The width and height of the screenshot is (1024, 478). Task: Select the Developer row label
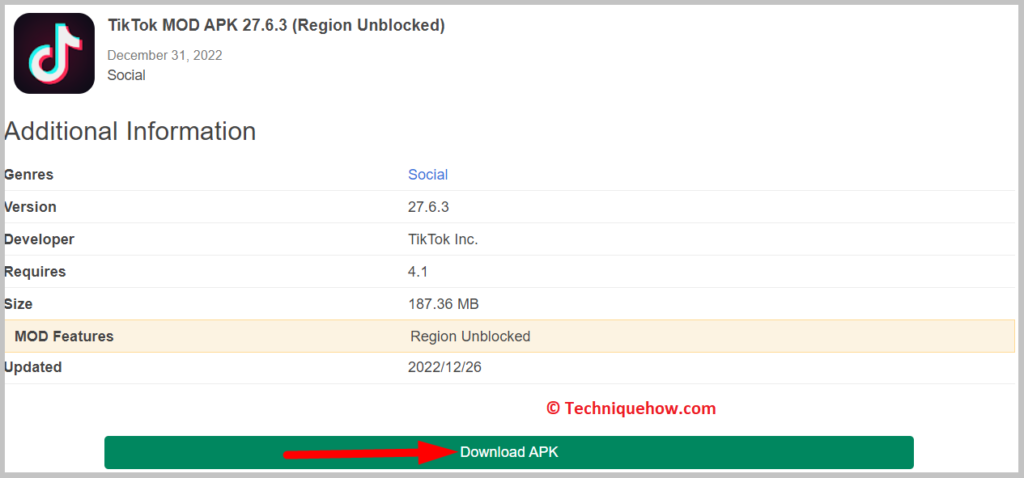pyautogui.click(x=39, y=240)
